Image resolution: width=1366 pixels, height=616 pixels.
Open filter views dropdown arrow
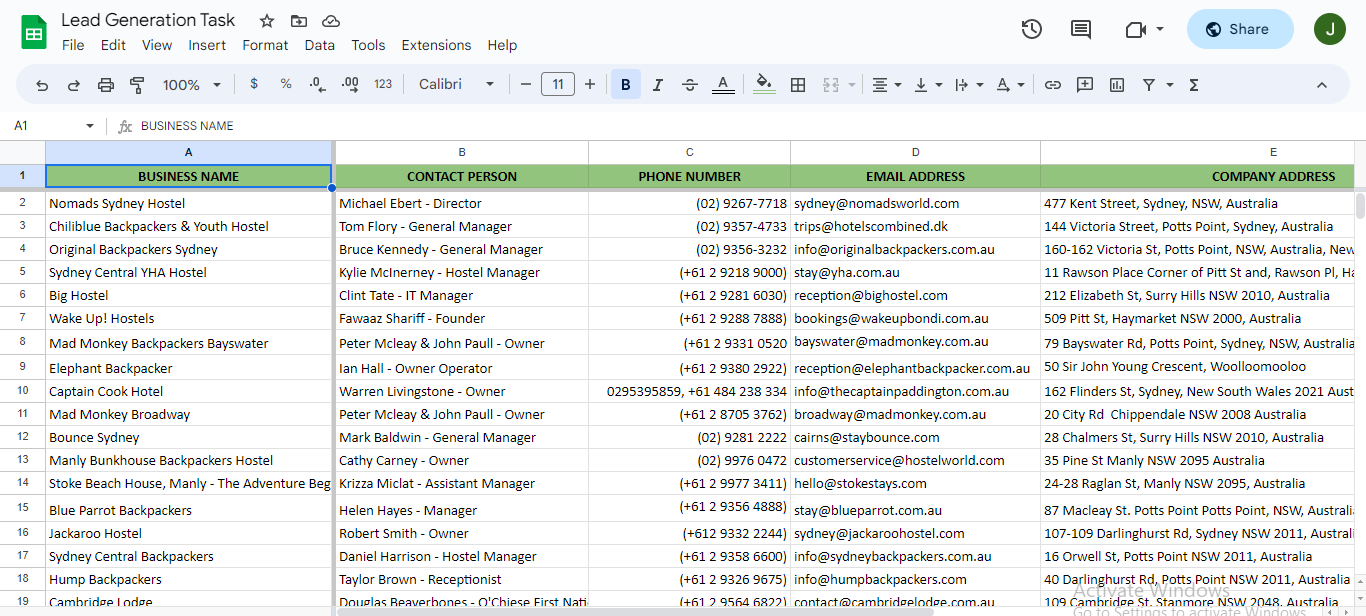point(1169,85)
